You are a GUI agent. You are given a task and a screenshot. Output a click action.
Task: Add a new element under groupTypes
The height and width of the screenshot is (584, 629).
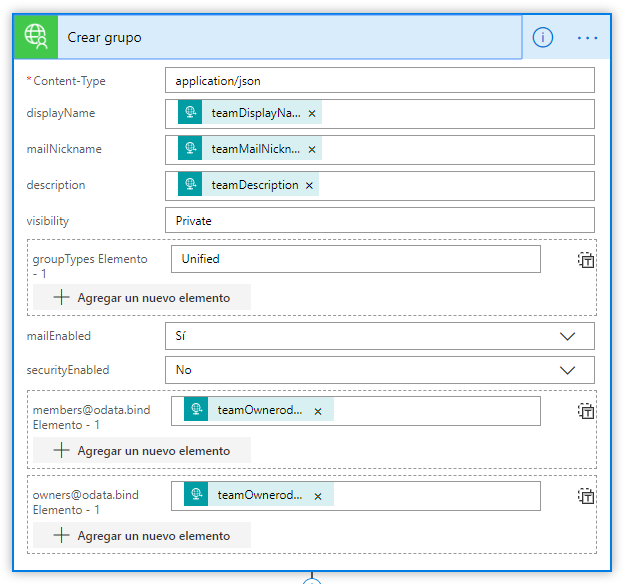(142, 297)
